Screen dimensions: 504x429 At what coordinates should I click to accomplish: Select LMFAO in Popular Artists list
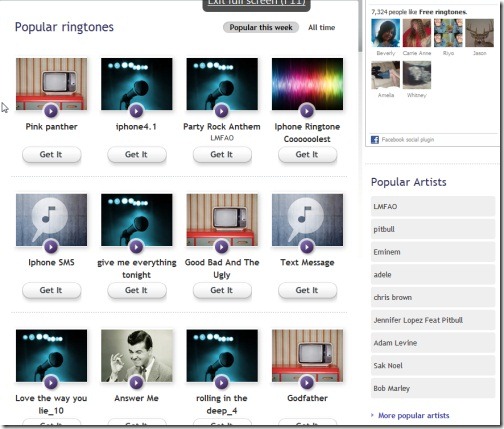tap(433, 206)
